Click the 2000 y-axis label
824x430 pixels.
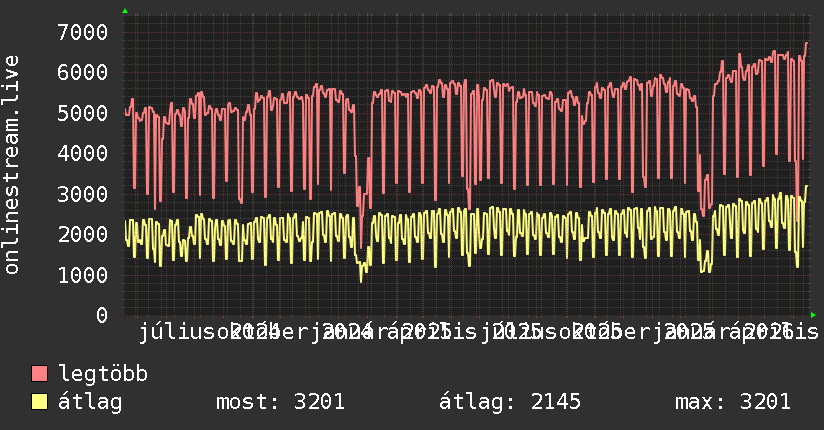[x=83, y=234]
